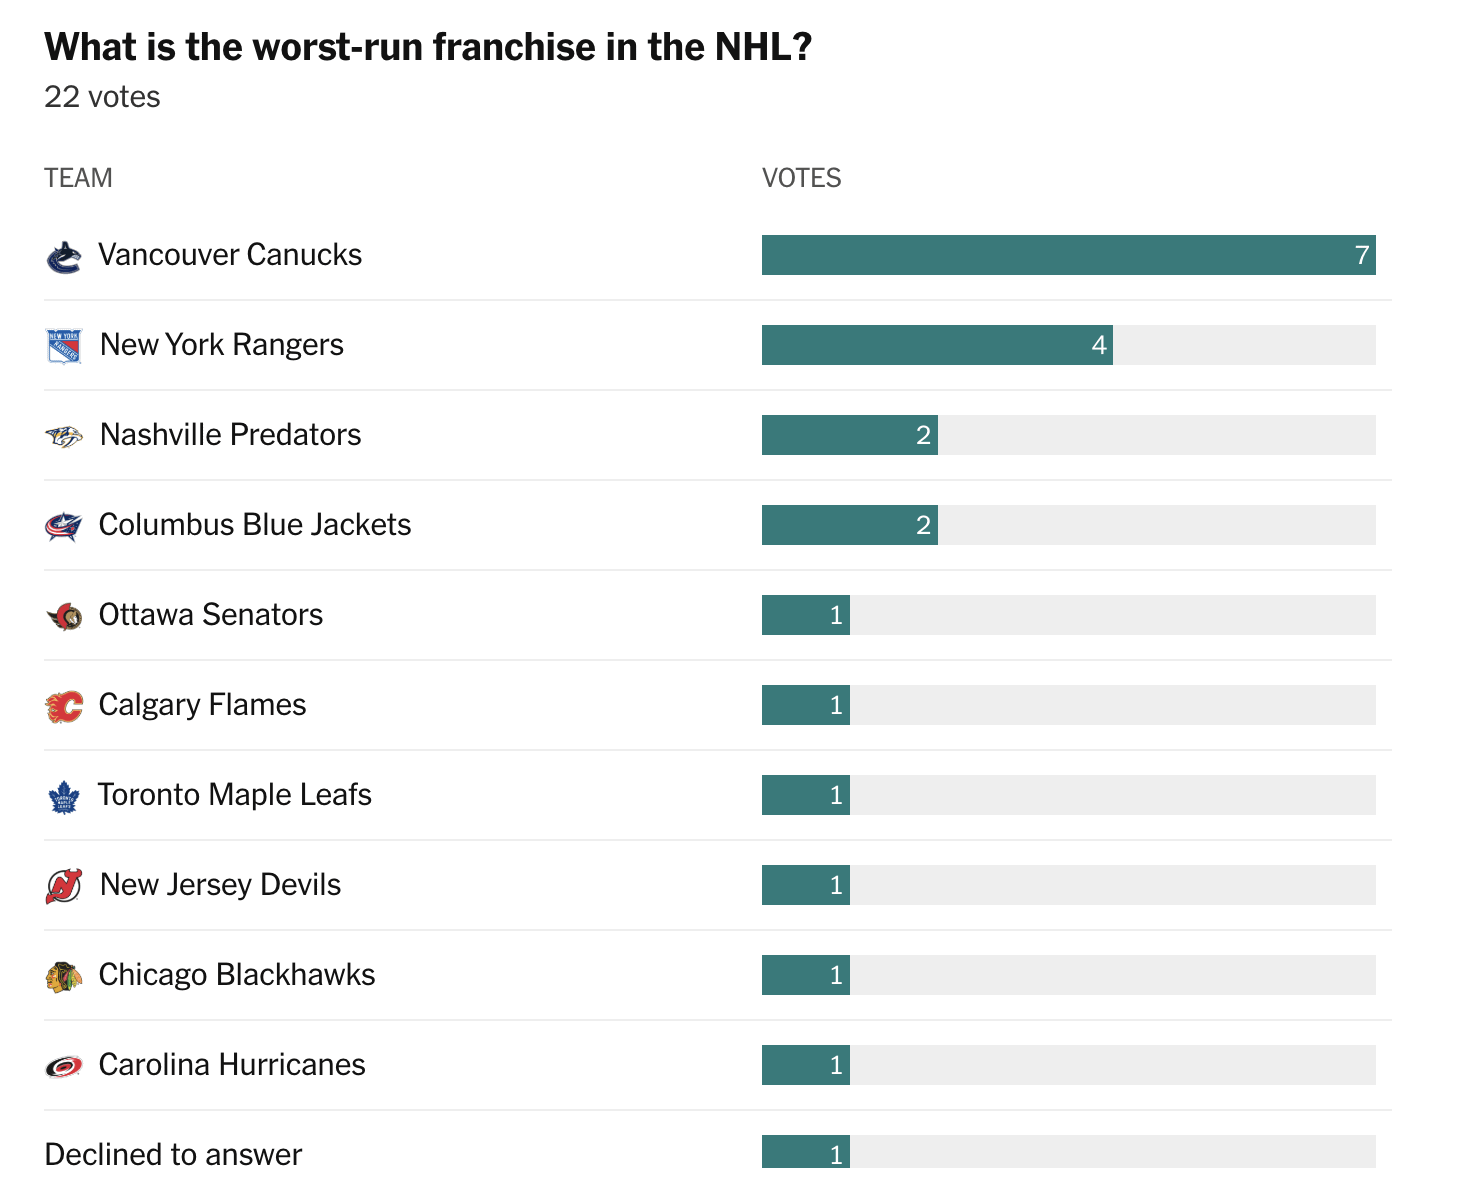Click the New York Rangers 4-vote bar

pos(937,345)
